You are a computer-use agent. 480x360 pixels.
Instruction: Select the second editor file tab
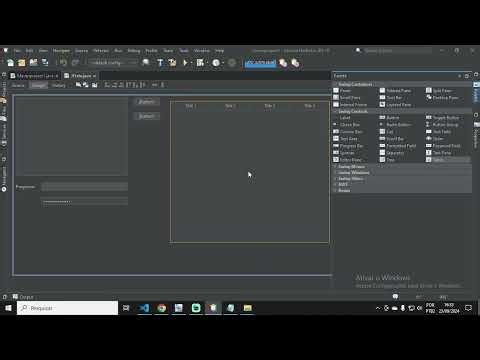click(80, 76)
